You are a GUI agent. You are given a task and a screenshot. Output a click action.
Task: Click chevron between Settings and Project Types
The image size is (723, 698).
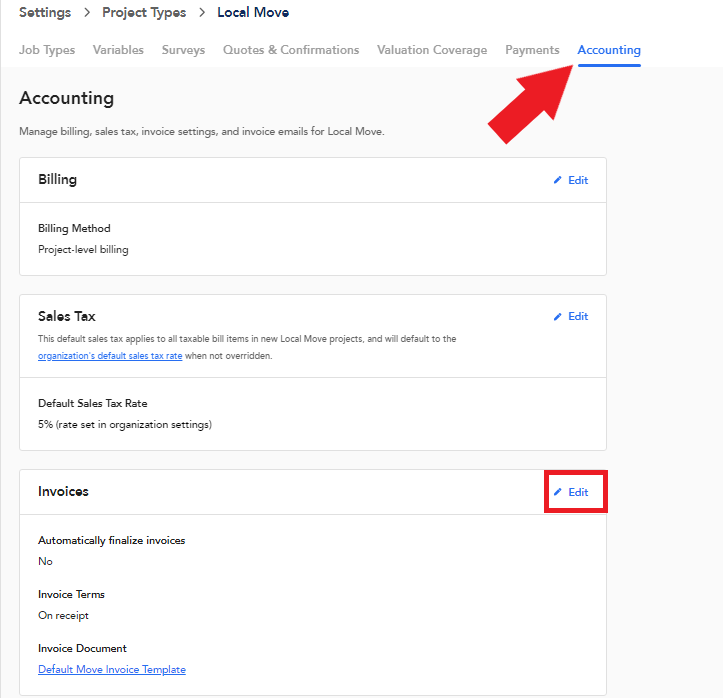(87, 12)
